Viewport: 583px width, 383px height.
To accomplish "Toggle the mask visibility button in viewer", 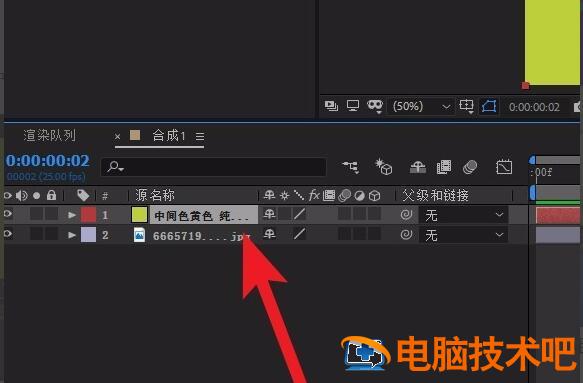I will [489, 106].
